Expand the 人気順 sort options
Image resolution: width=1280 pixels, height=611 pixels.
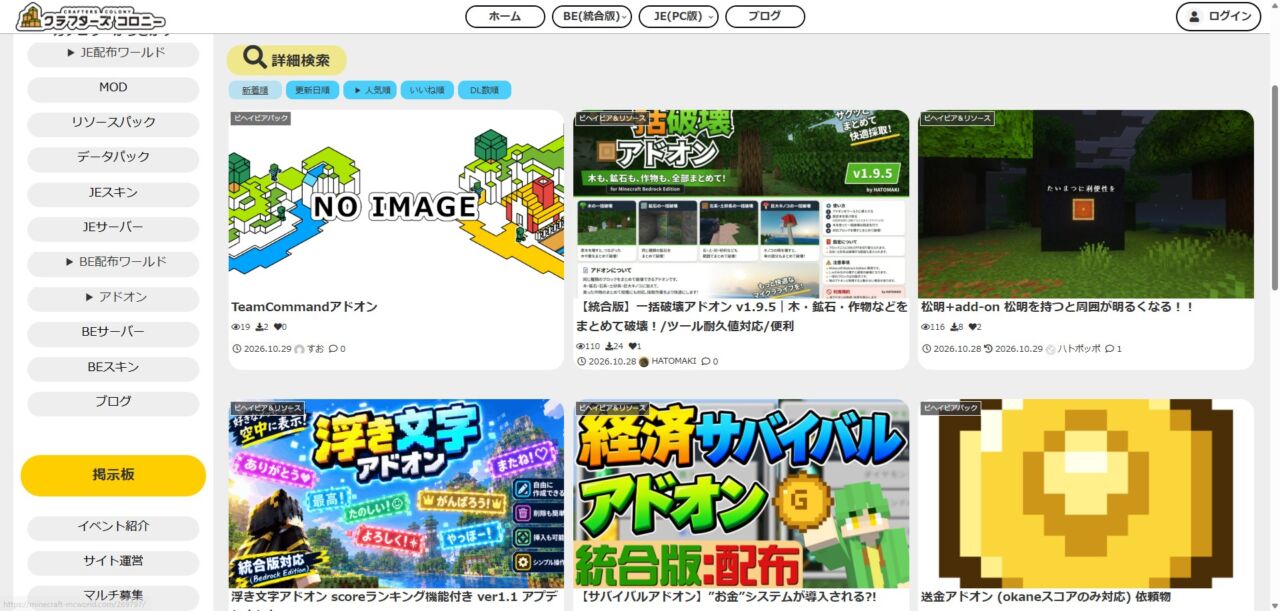(x=370, y=90)
